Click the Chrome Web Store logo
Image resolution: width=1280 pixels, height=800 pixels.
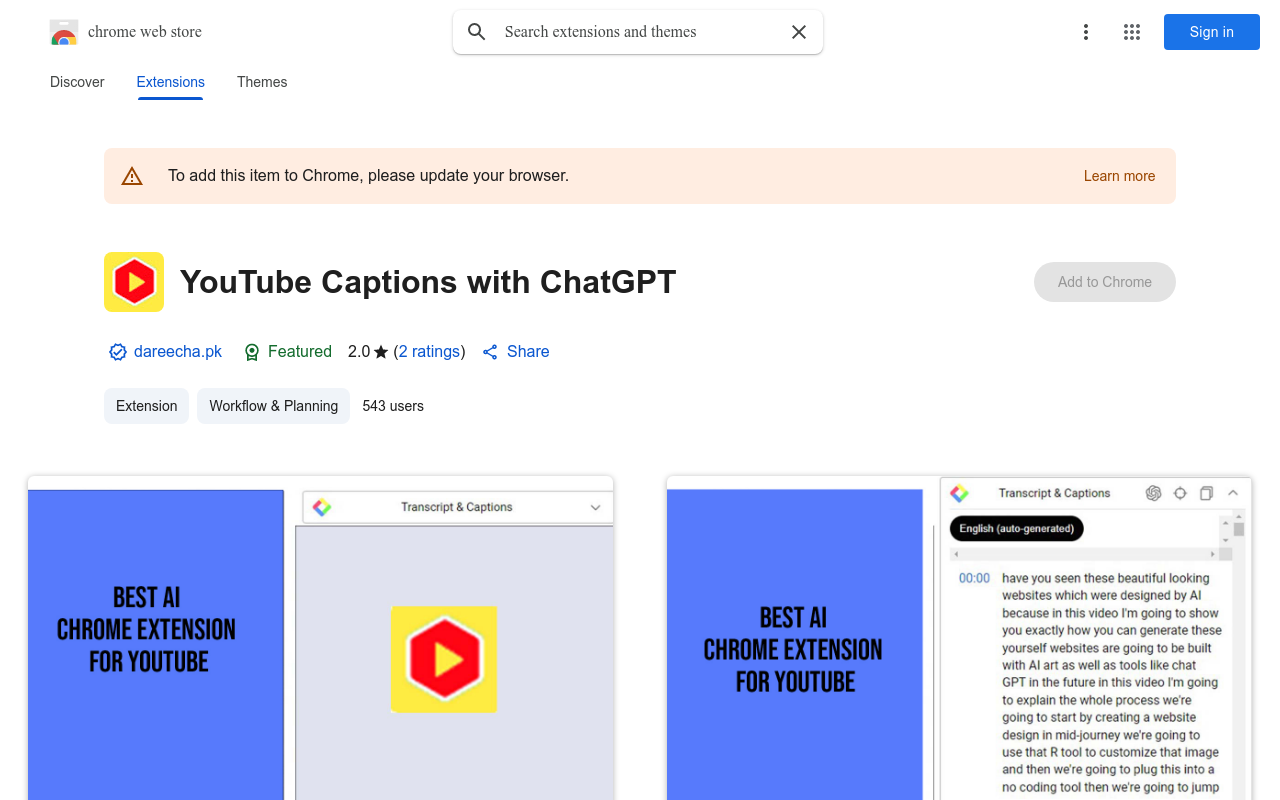tap(64, 32)
